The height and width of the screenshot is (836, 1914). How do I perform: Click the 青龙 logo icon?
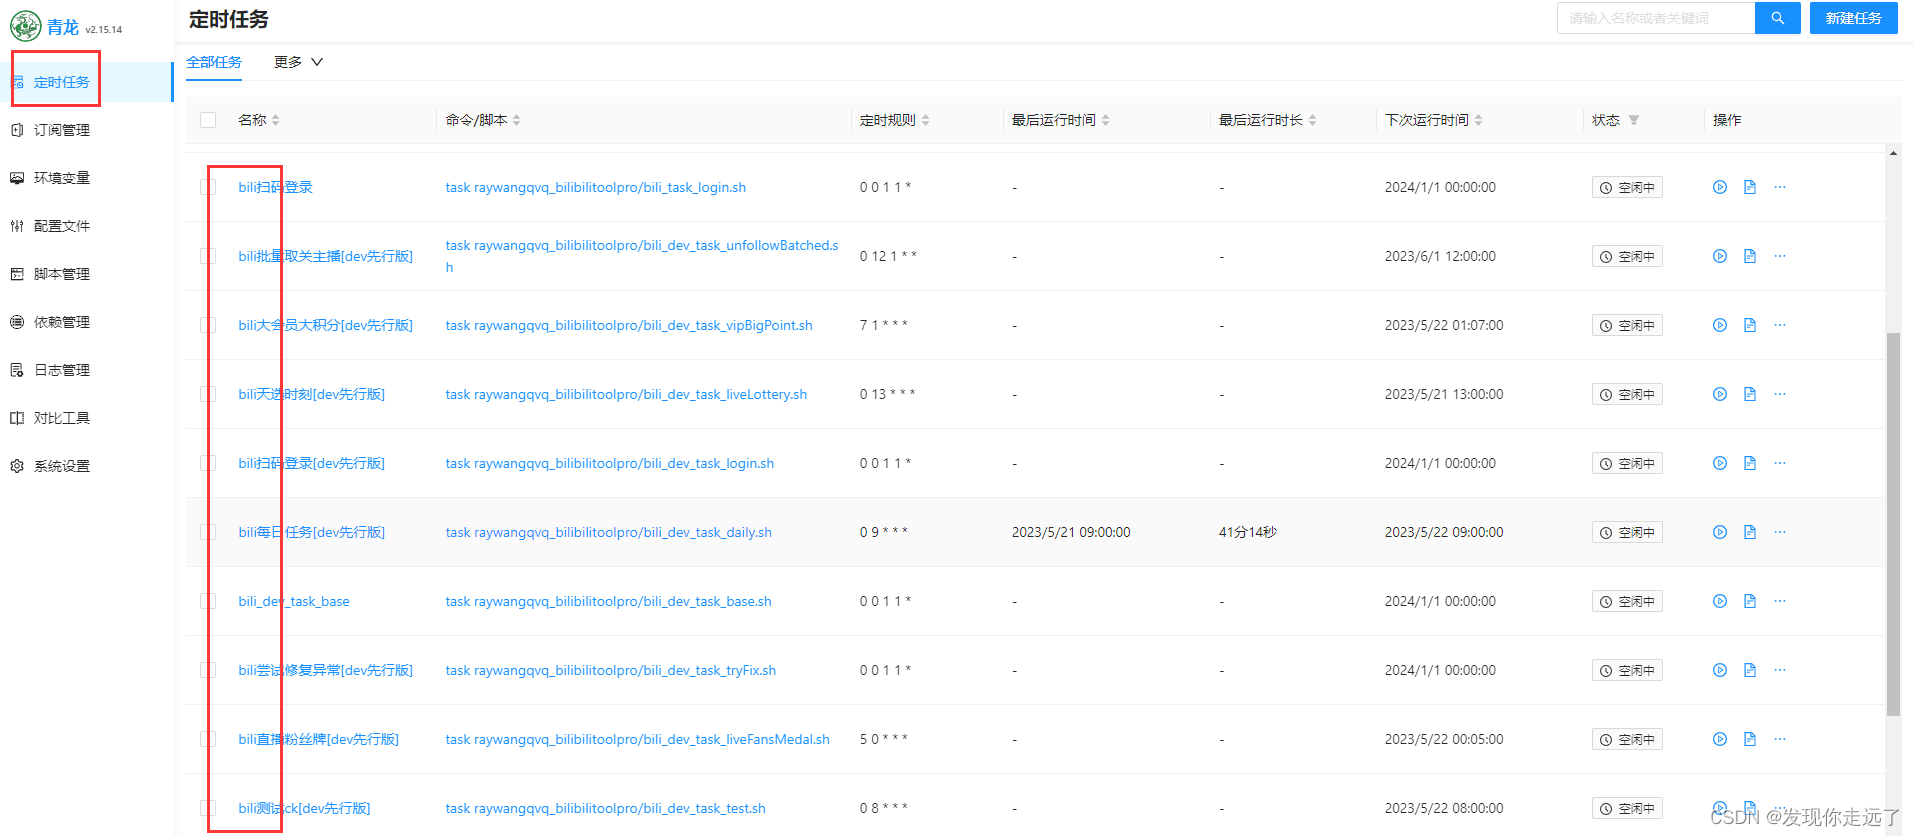(x=25, y=26)
